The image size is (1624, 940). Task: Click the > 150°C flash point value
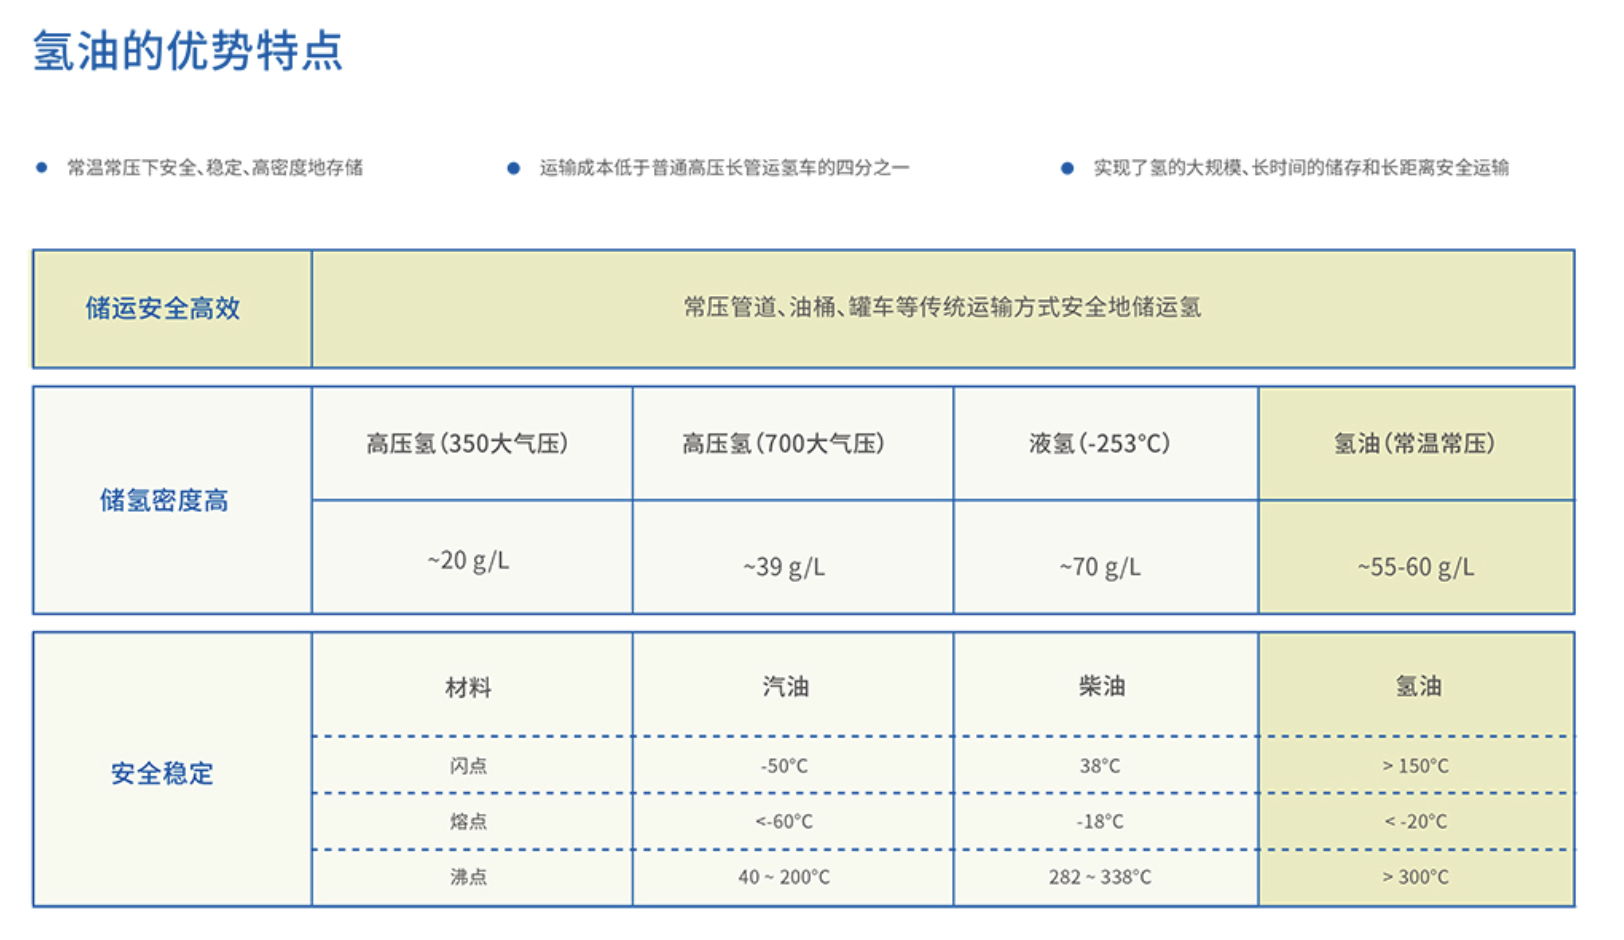pyautogui.click(x=1415, y=766)
